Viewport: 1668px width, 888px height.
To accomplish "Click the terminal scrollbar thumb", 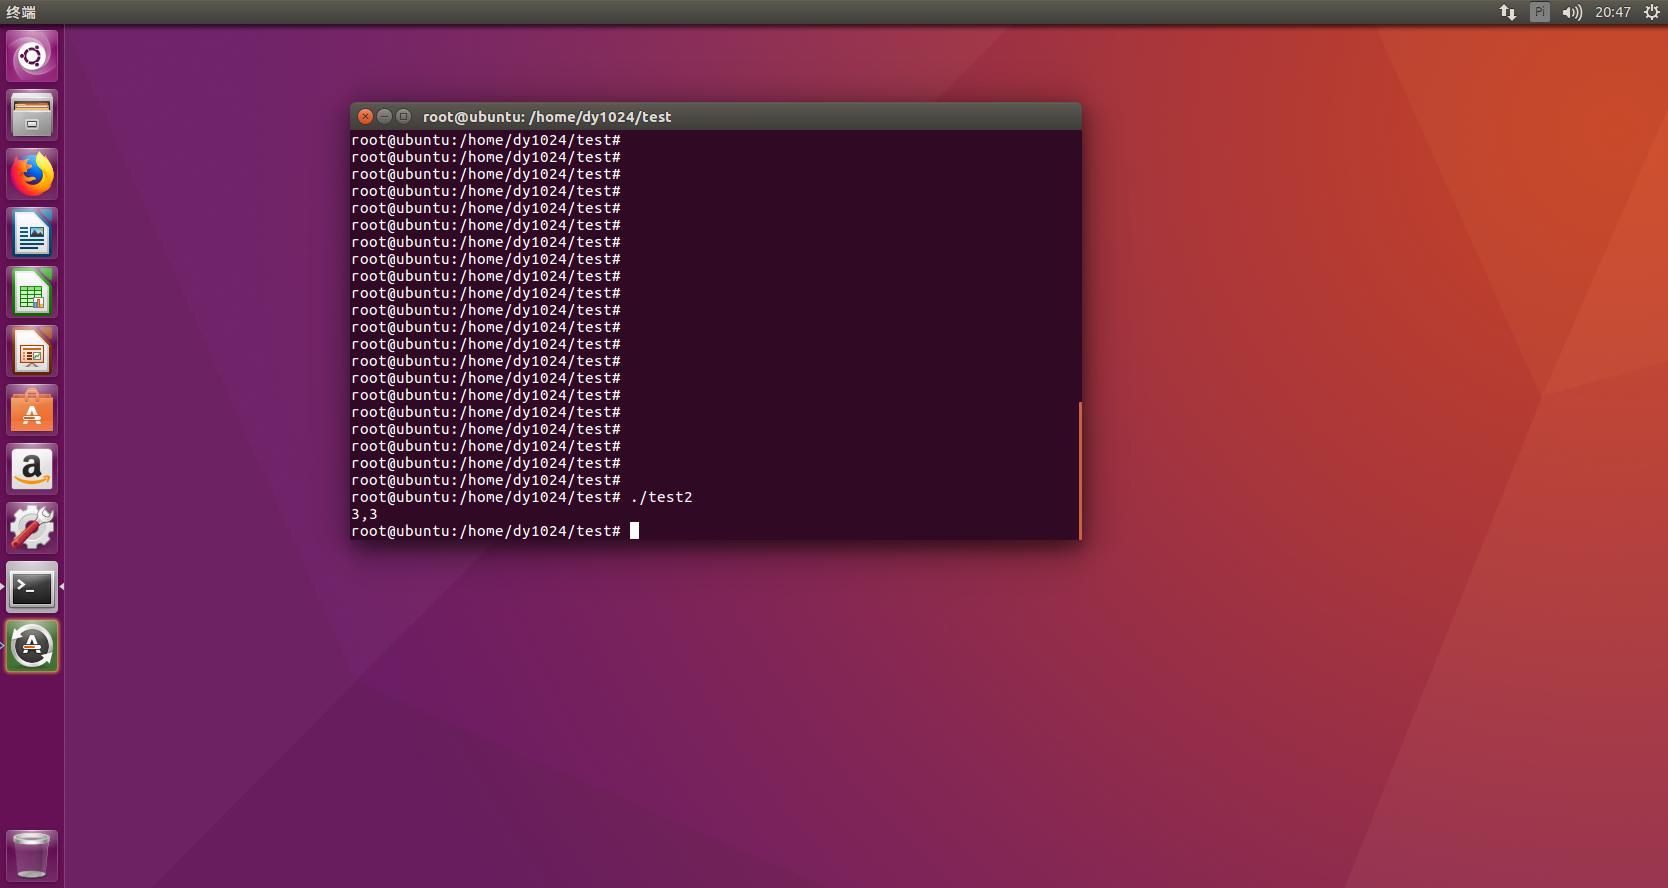I will point(1080,470).
